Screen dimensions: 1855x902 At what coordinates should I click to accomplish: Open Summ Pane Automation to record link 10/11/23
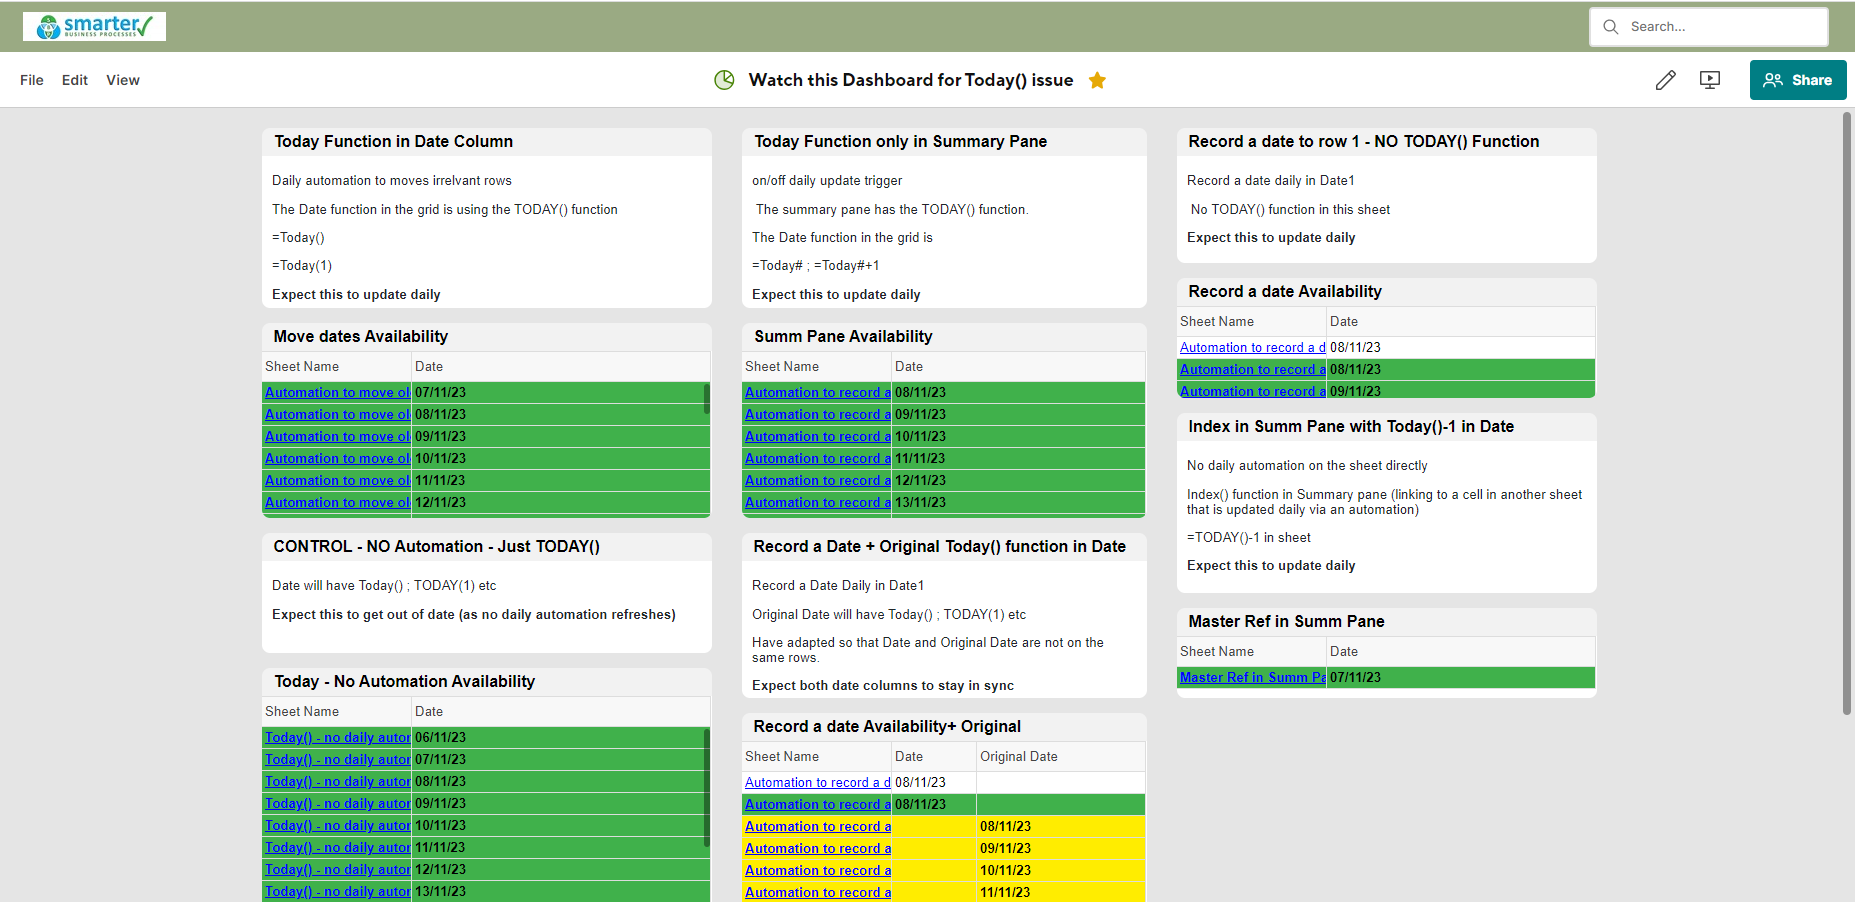tap(817, 437)
